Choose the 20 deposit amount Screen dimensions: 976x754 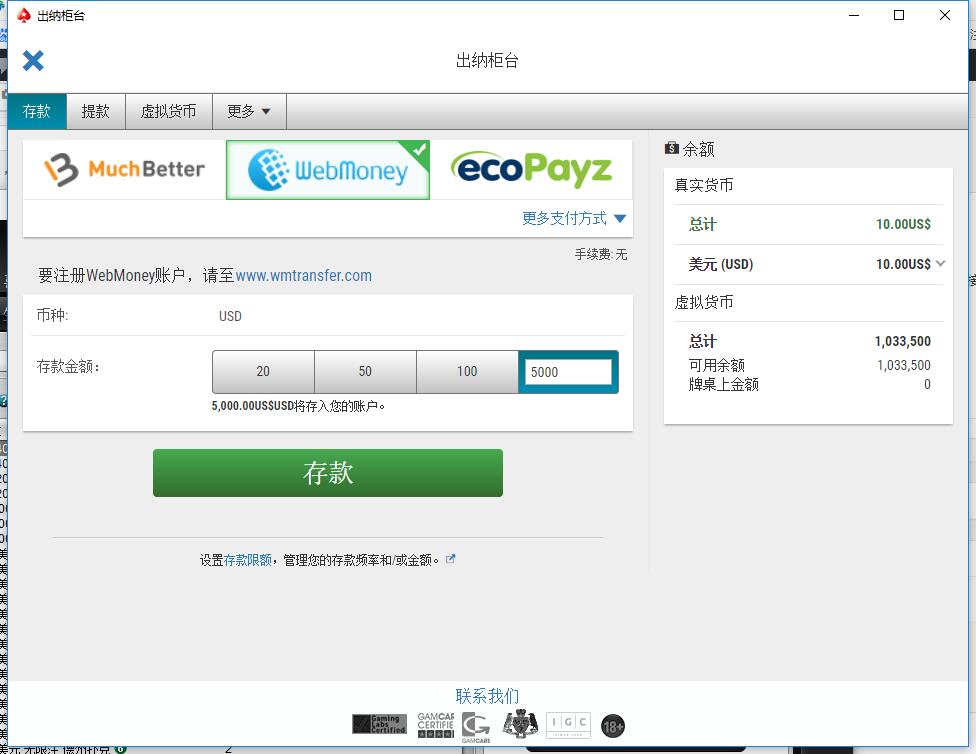[263, 372]
